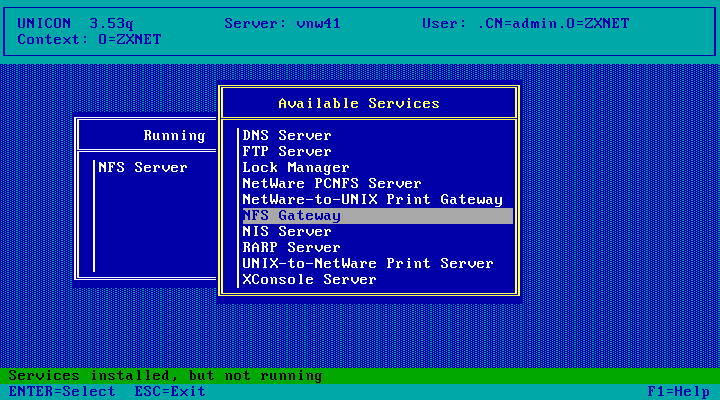Viewport: 720px width, 400px height.
Task: Click the Available Services title
Action: (x=359, y=103)
